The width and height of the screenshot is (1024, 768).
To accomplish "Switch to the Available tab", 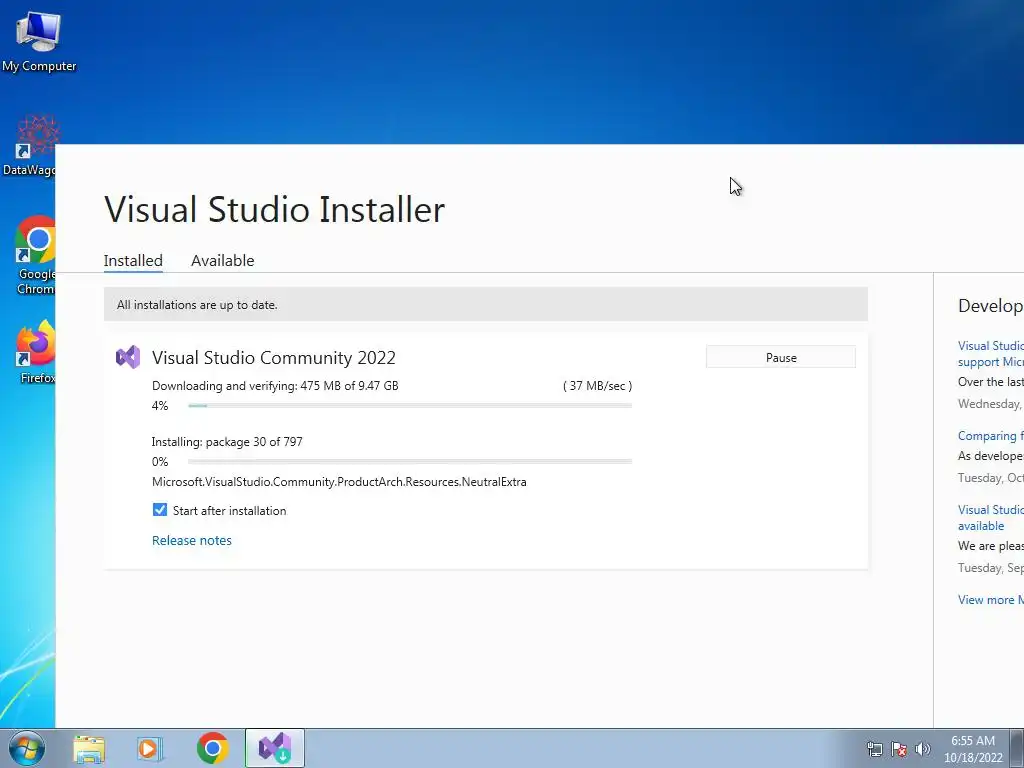I will coord(223,261).
